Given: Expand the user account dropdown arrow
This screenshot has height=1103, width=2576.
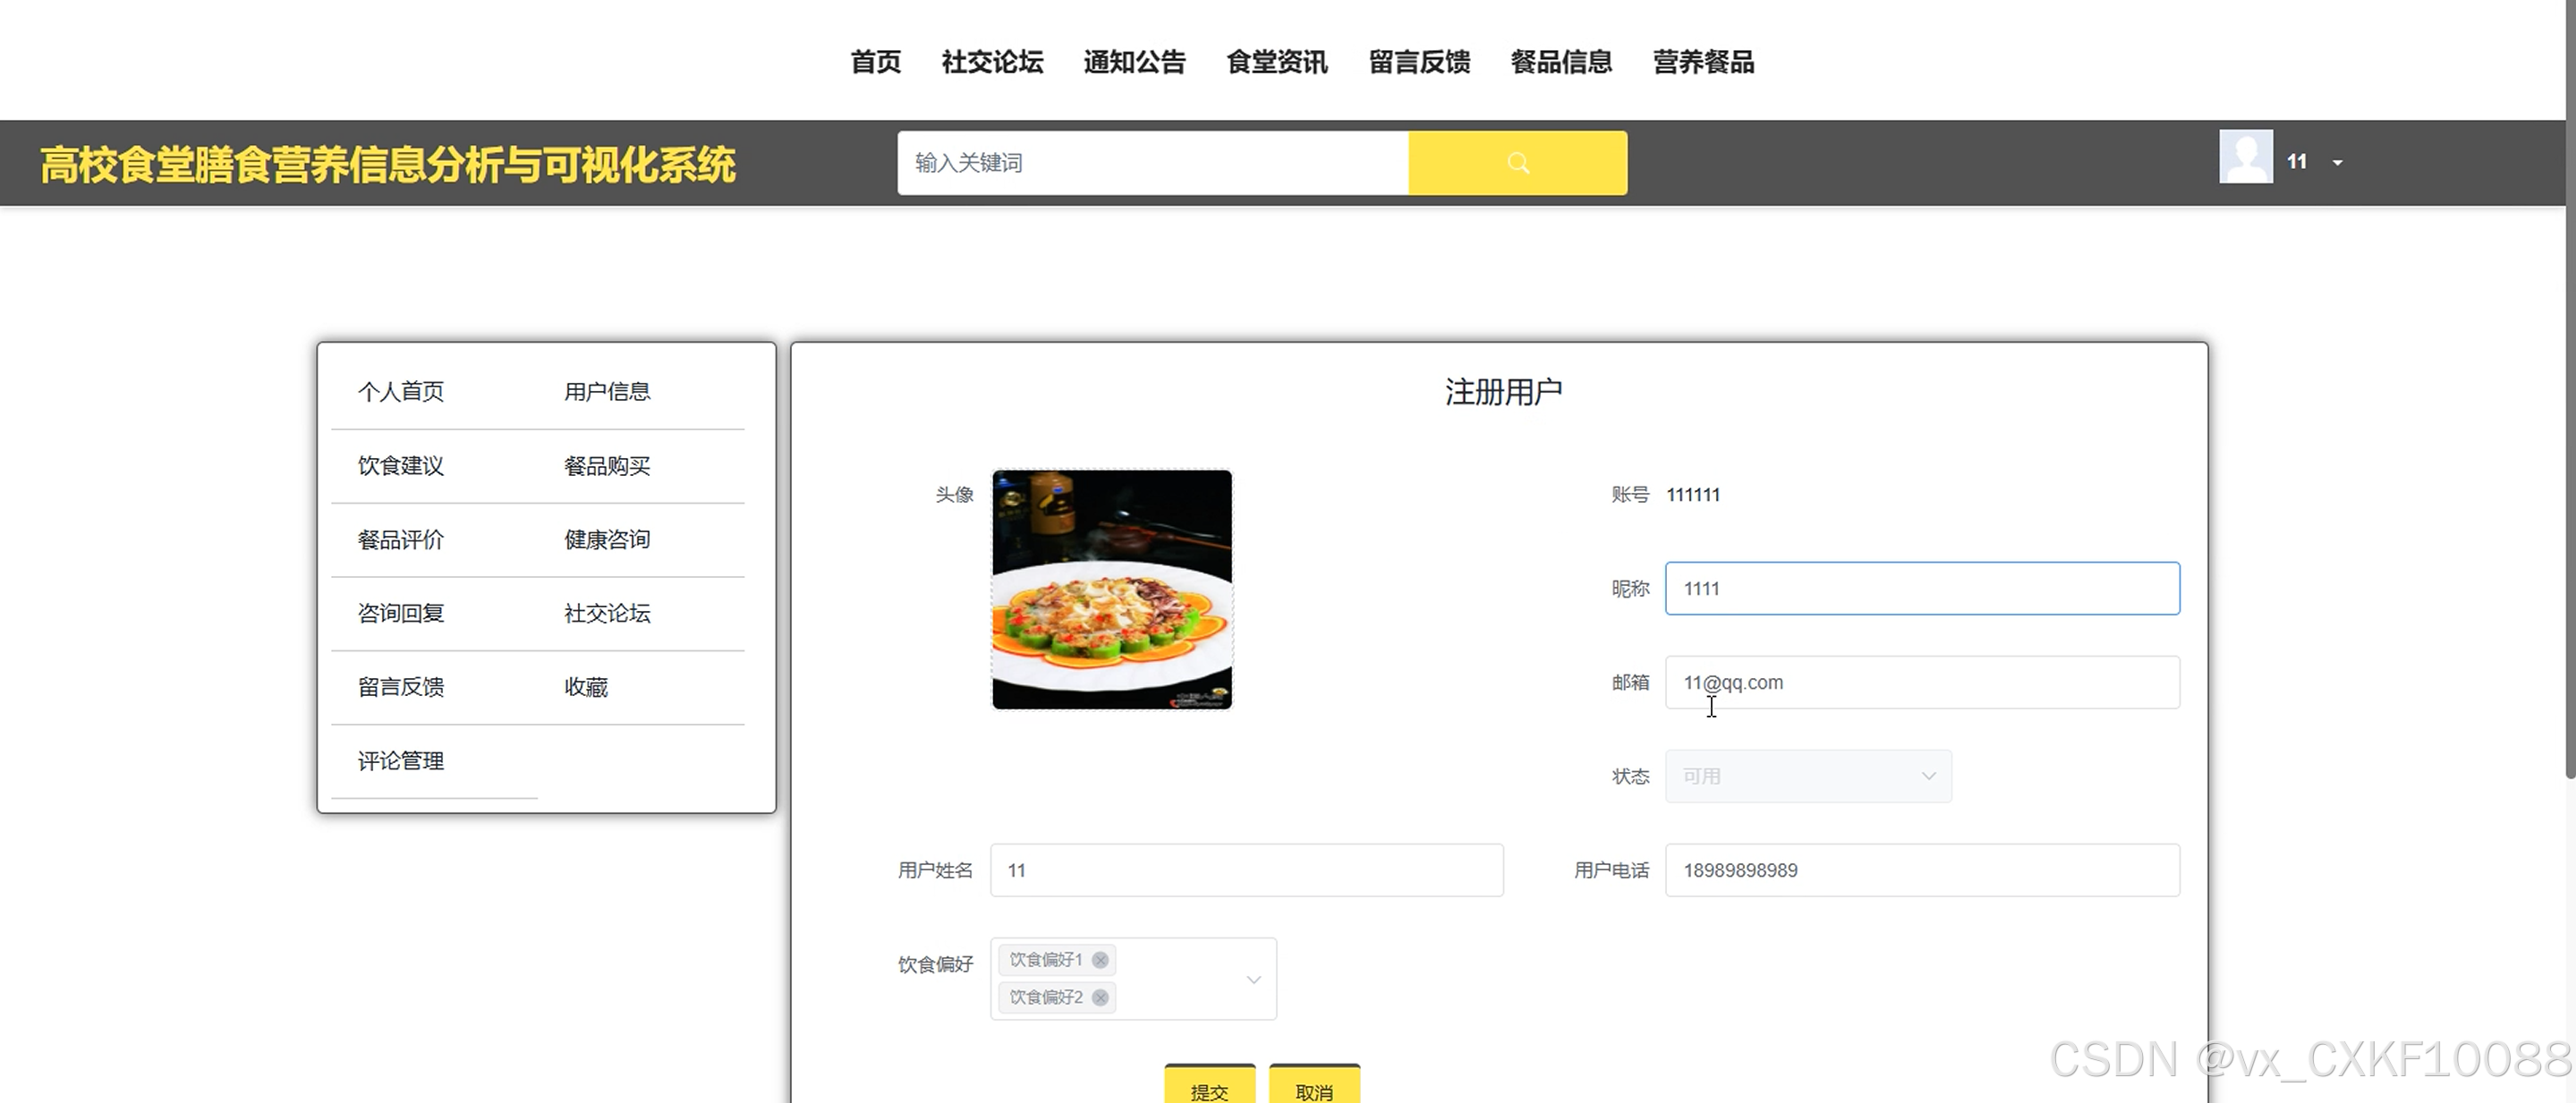Looking at the screenshot, I should tap(2337, 162).
